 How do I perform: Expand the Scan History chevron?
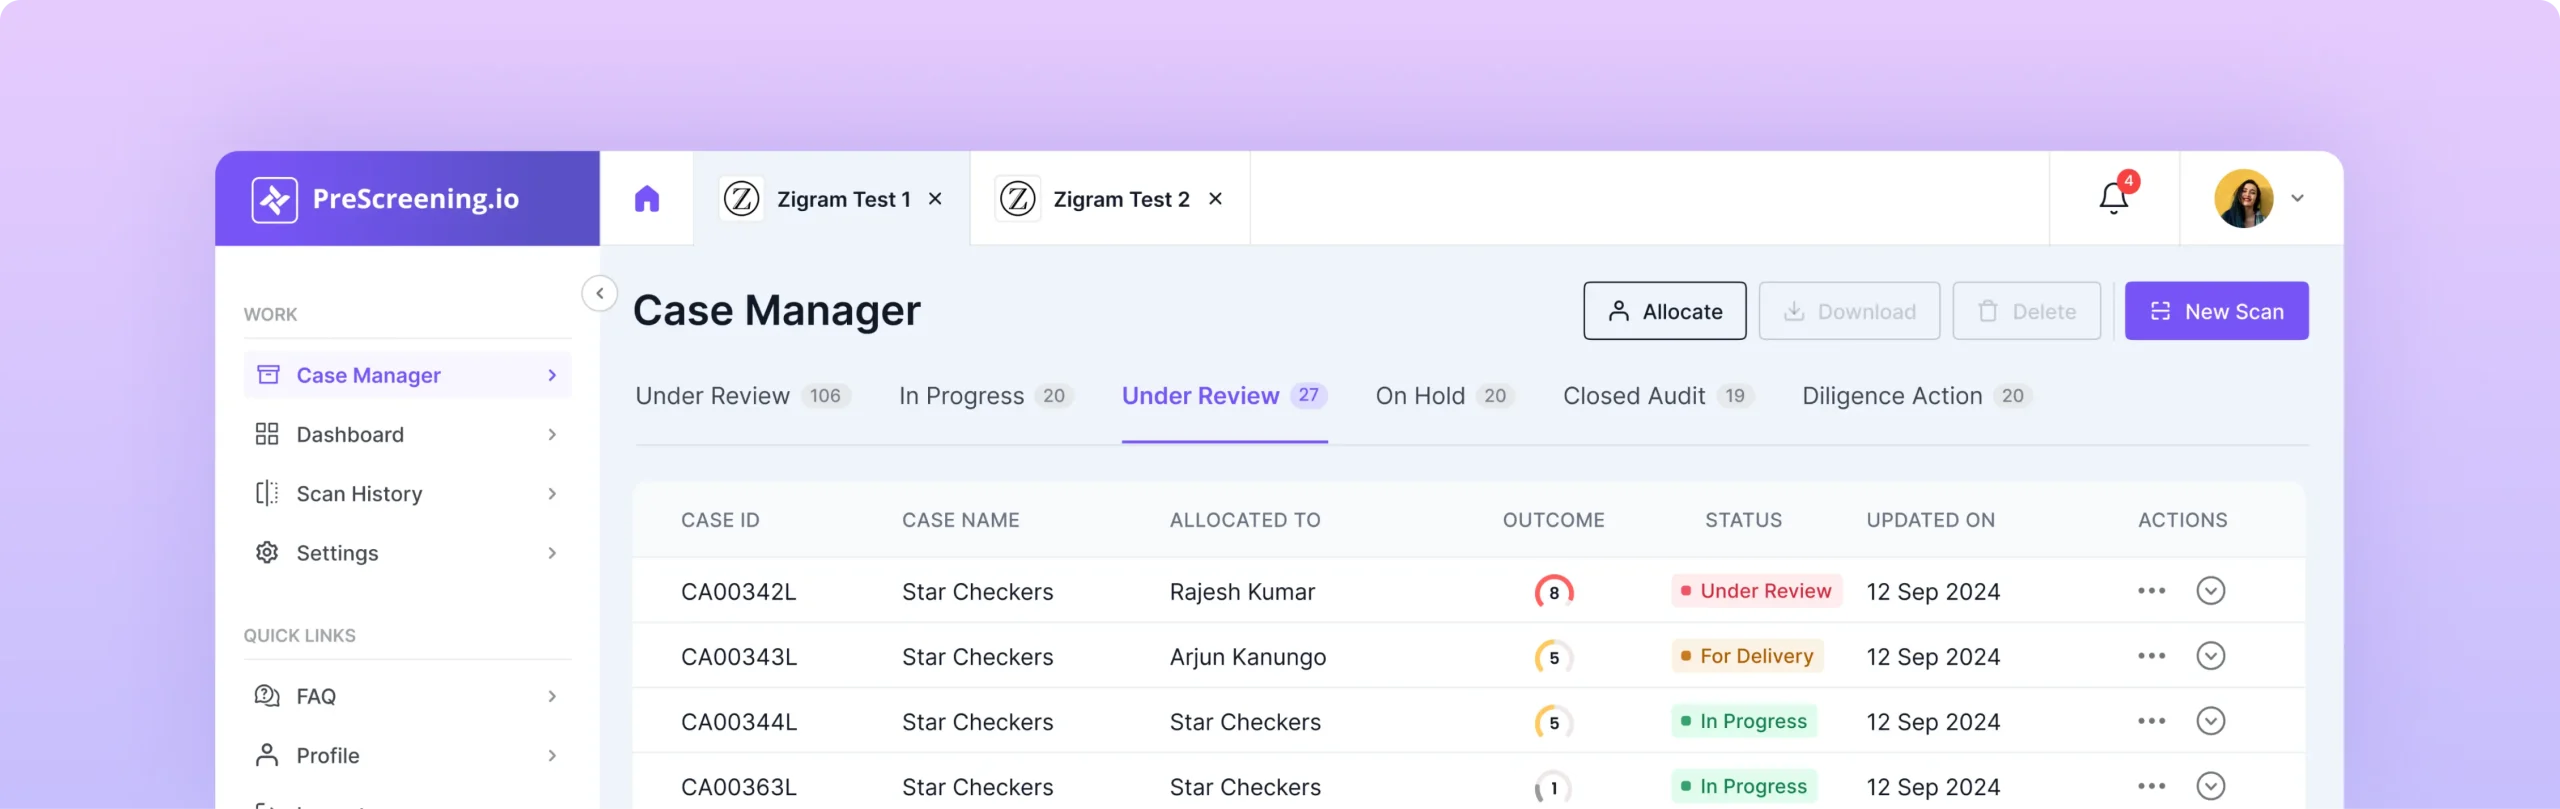click(552, 493)
